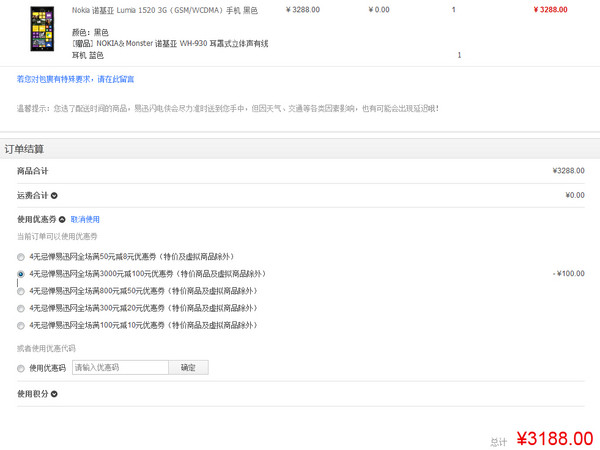Click the coupon discount value -¥100.00
The image size is (600, 450).
coord(569,274)
